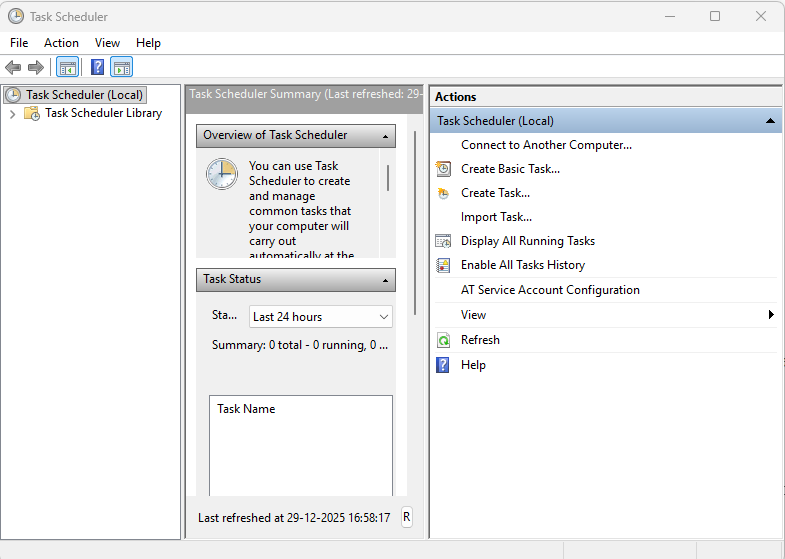Screen dimensions: 785x559
Task: Click the blue Help icon in the toolbar
Action: (x=97, y=67)
